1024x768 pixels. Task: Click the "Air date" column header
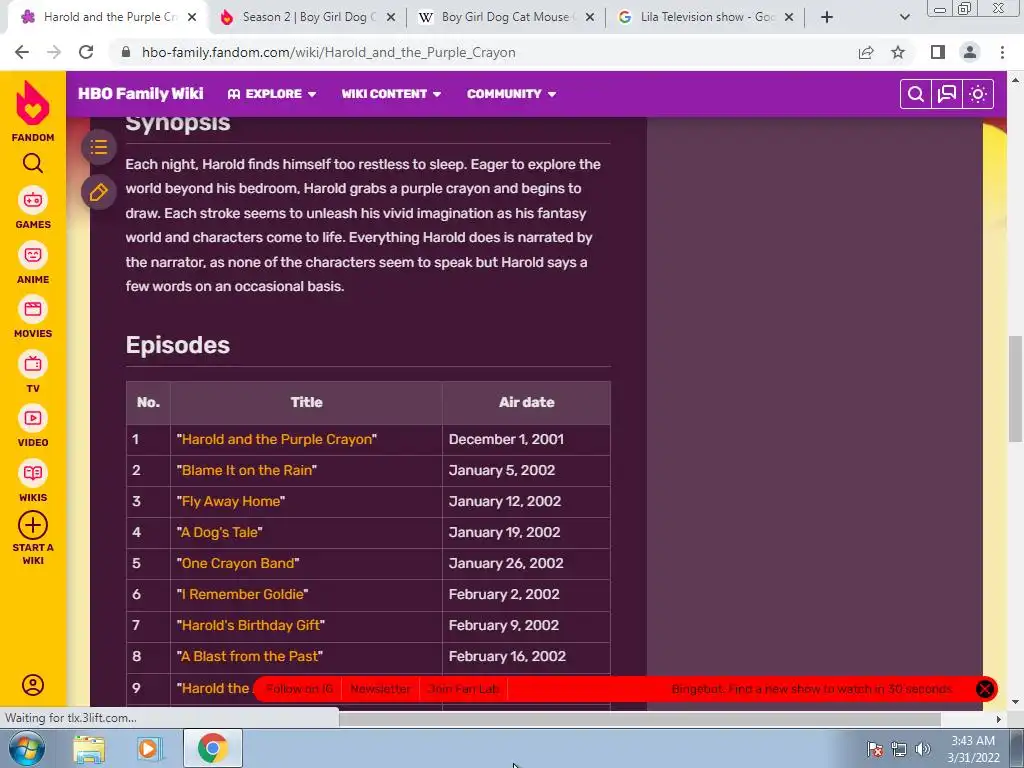526,402
